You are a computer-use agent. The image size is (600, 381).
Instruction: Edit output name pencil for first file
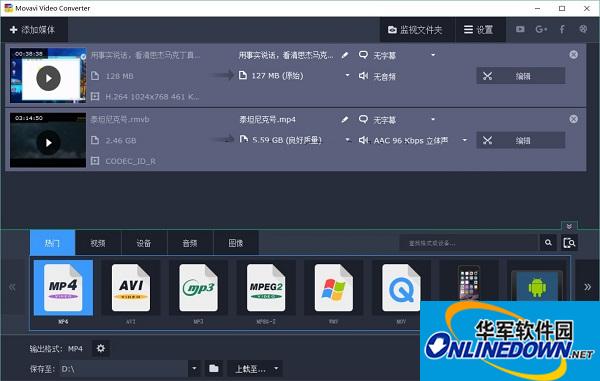coord(345,55)
